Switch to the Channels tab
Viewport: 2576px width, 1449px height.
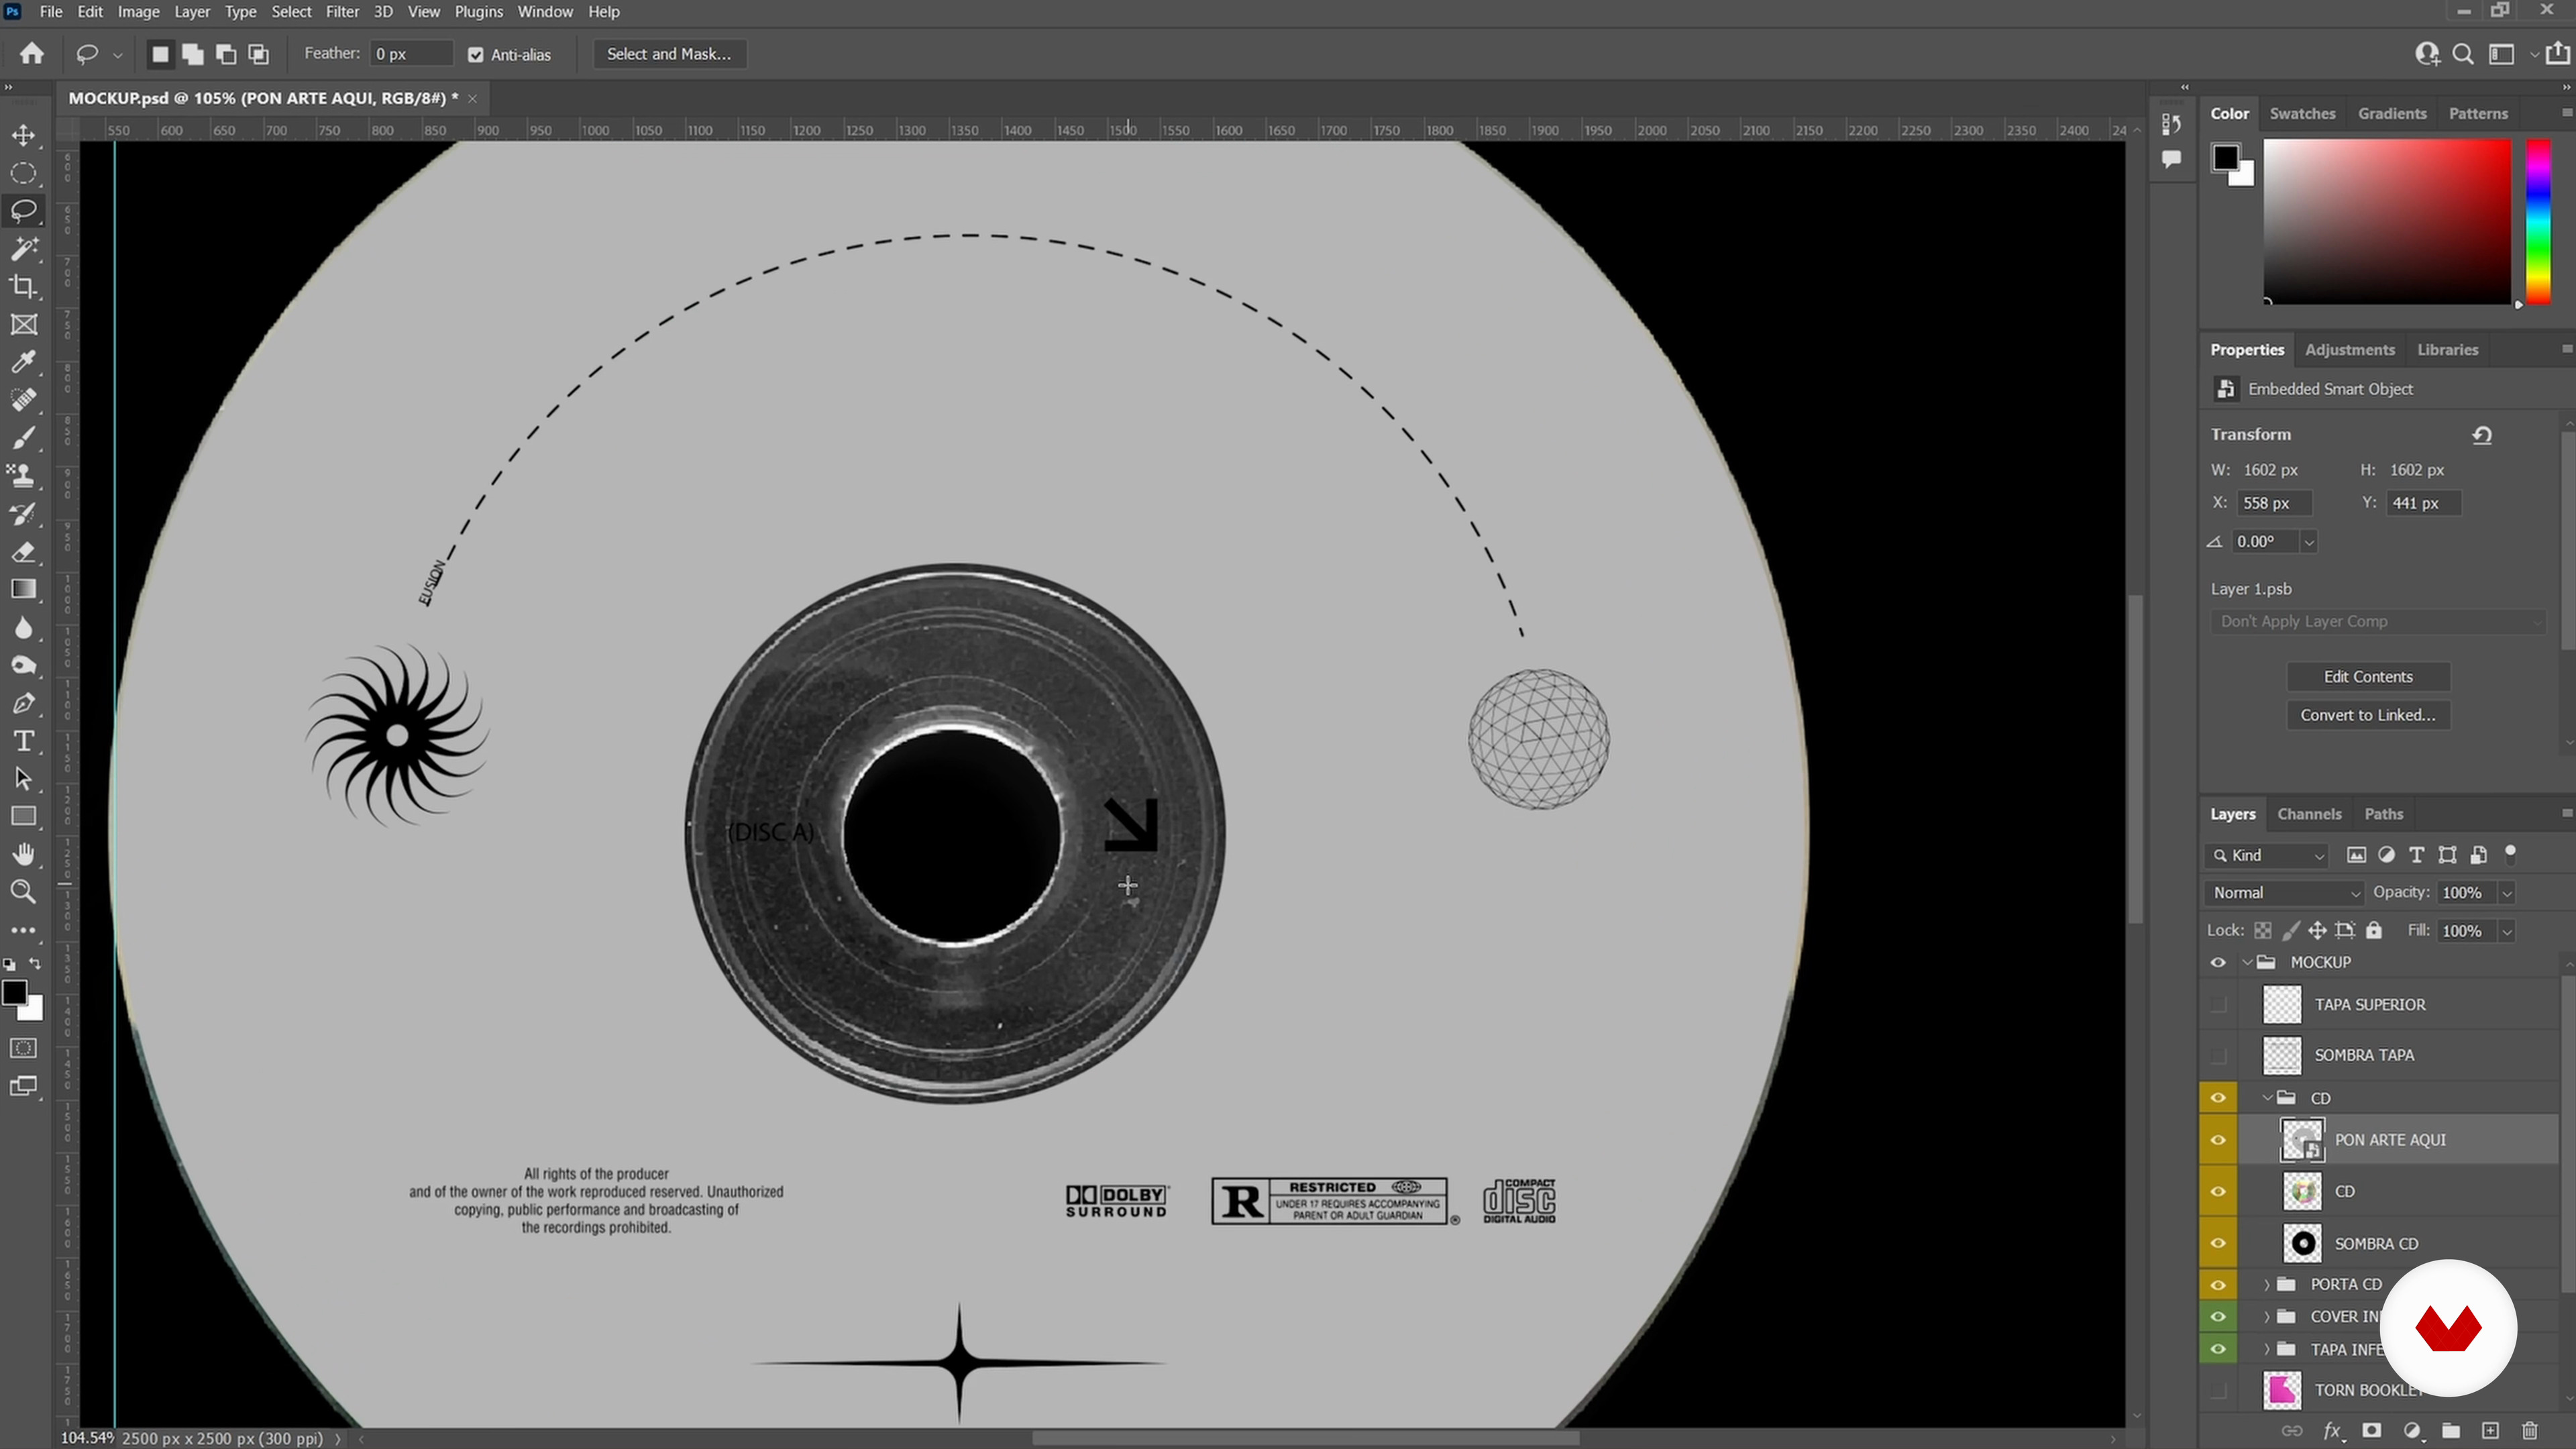[x=2309, y=814]
